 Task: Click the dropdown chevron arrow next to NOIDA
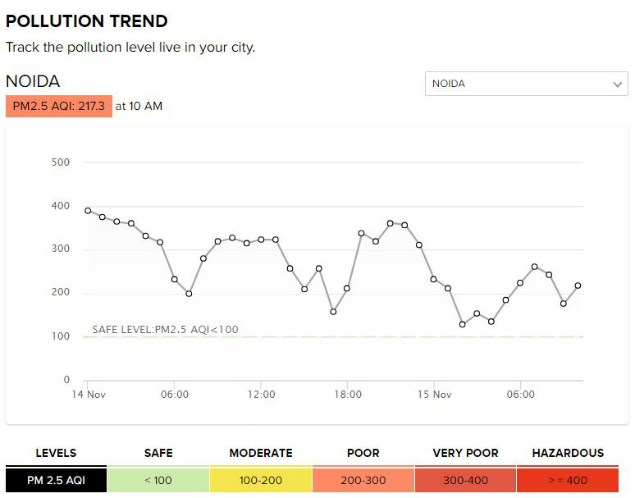point(617,84)
